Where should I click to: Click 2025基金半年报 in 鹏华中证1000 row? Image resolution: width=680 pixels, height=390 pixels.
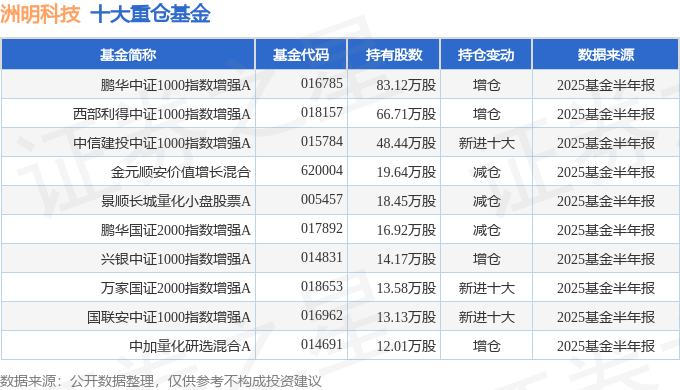[606, 85]
